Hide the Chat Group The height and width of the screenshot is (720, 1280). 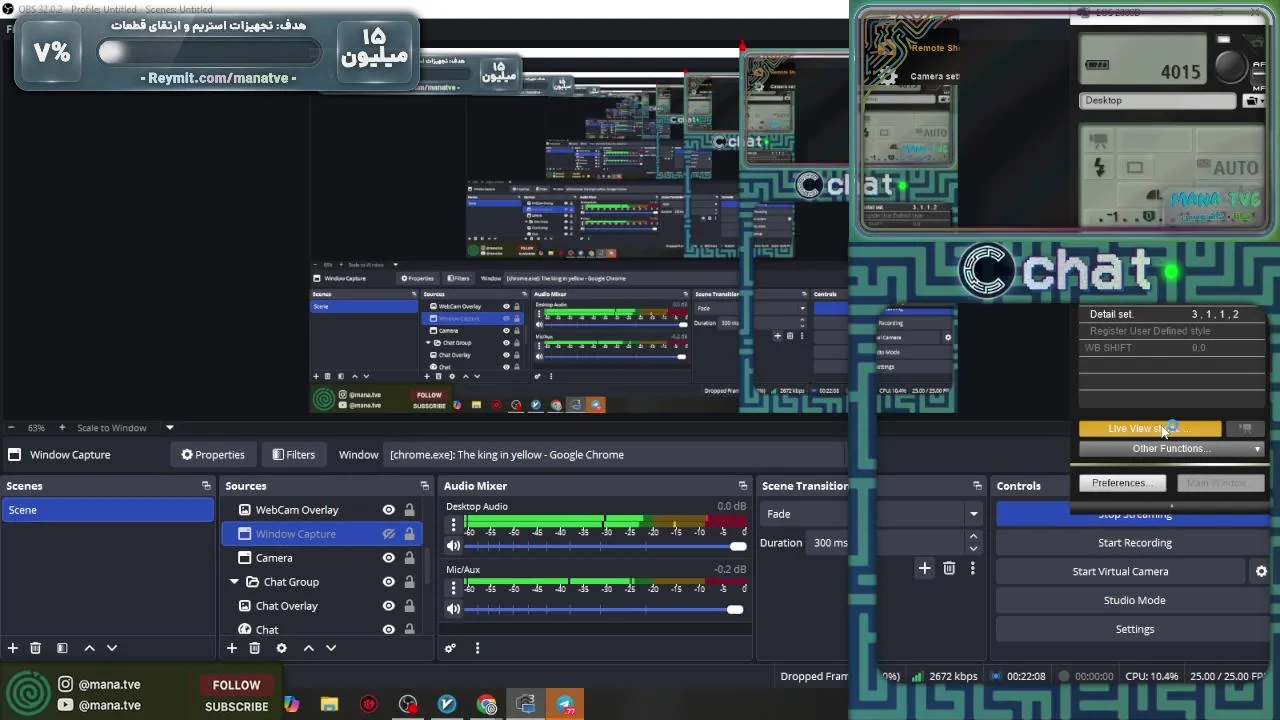point(388,582)
